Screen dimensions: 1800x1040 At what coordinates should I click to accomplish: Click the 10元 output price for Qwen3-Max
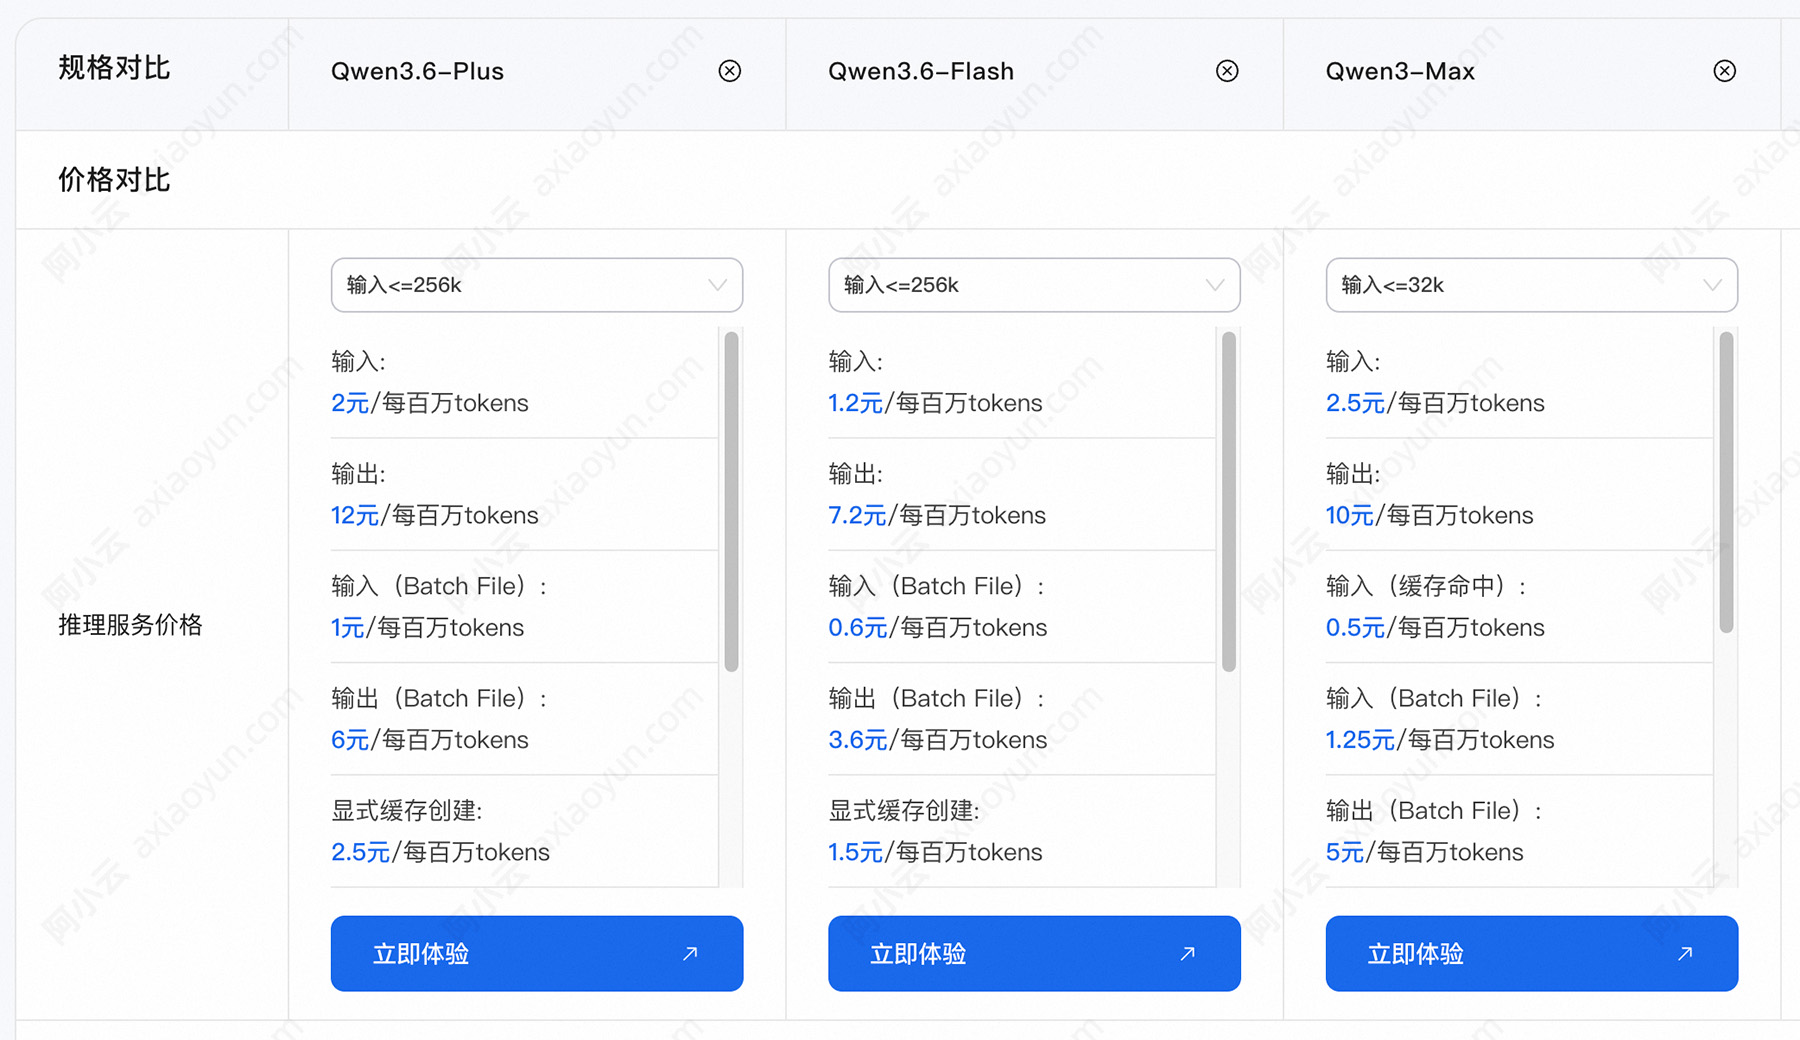click(x=1350, y=515)
